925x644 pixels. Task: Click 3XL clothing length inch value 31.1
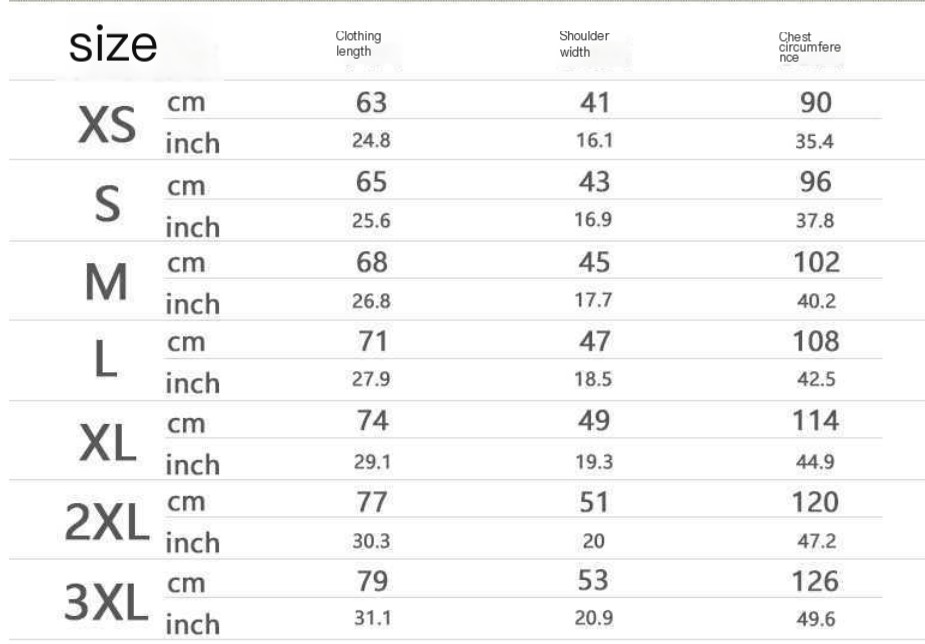tap(372, 618)
